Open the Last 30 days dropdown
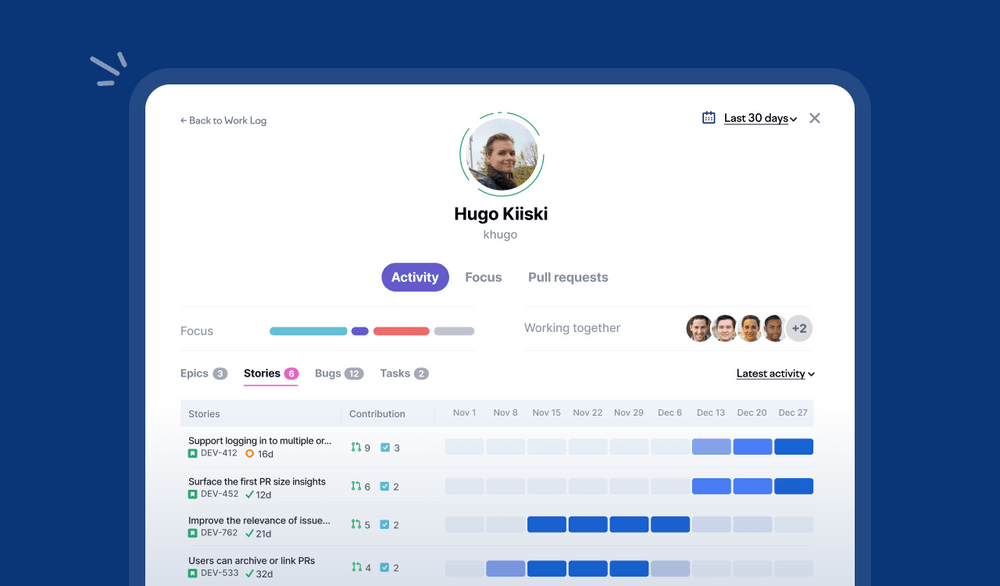This screenshot has height=586, width=1000. (x=758, y=117)
